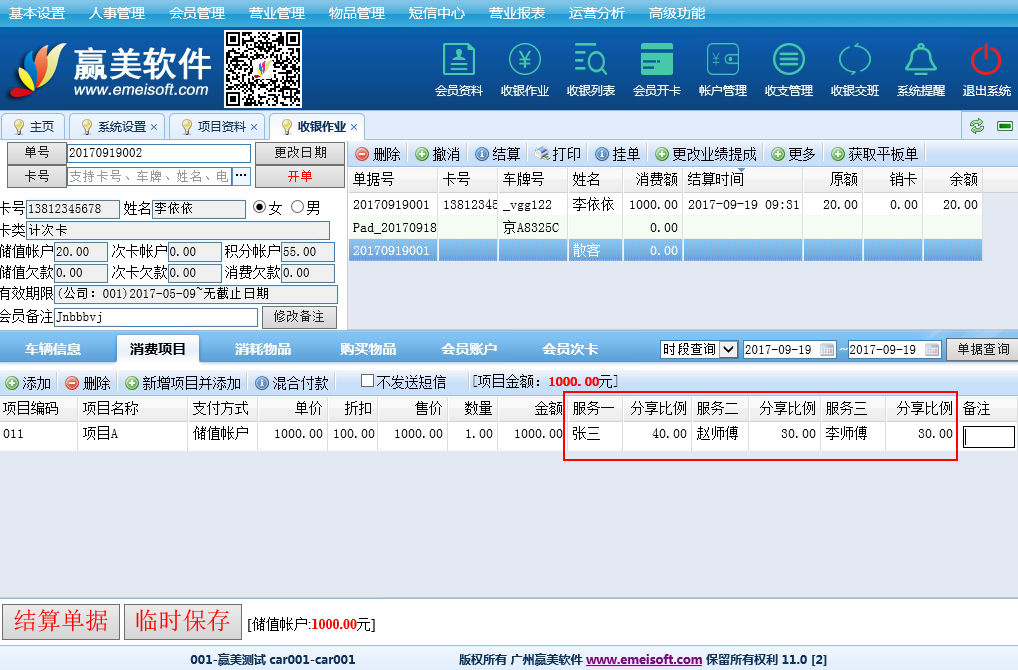Open the 营业报表 menu

coord(517,13)
